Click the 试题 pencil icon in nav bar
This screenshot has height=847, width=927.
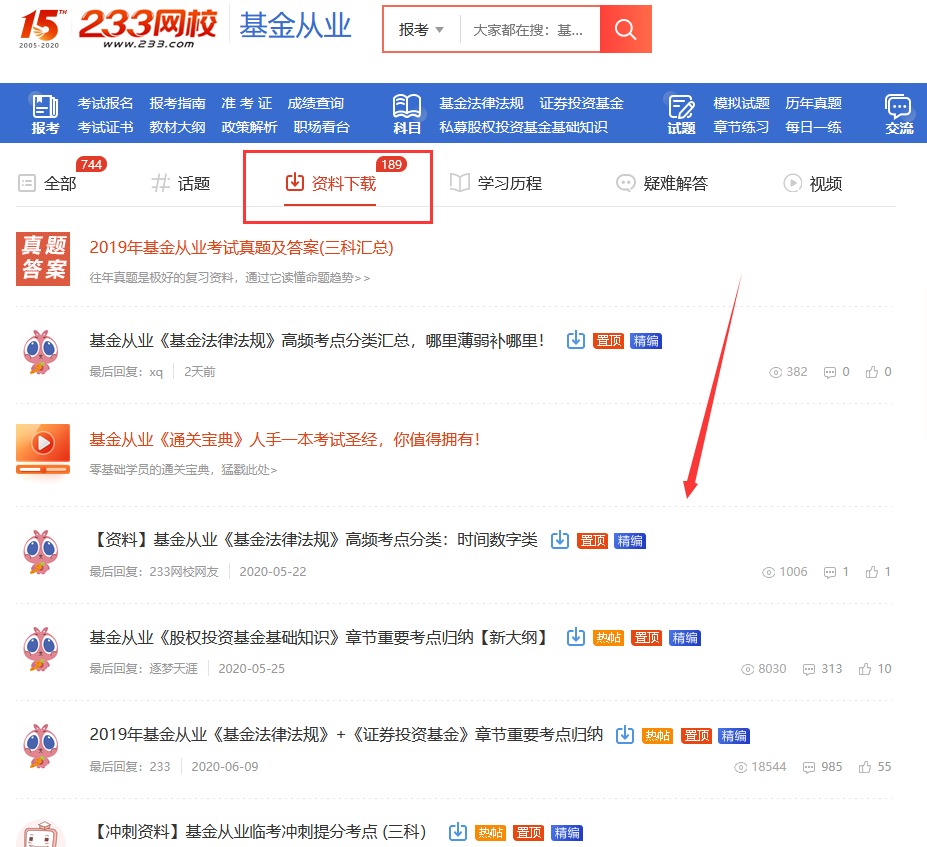[681, 107]
